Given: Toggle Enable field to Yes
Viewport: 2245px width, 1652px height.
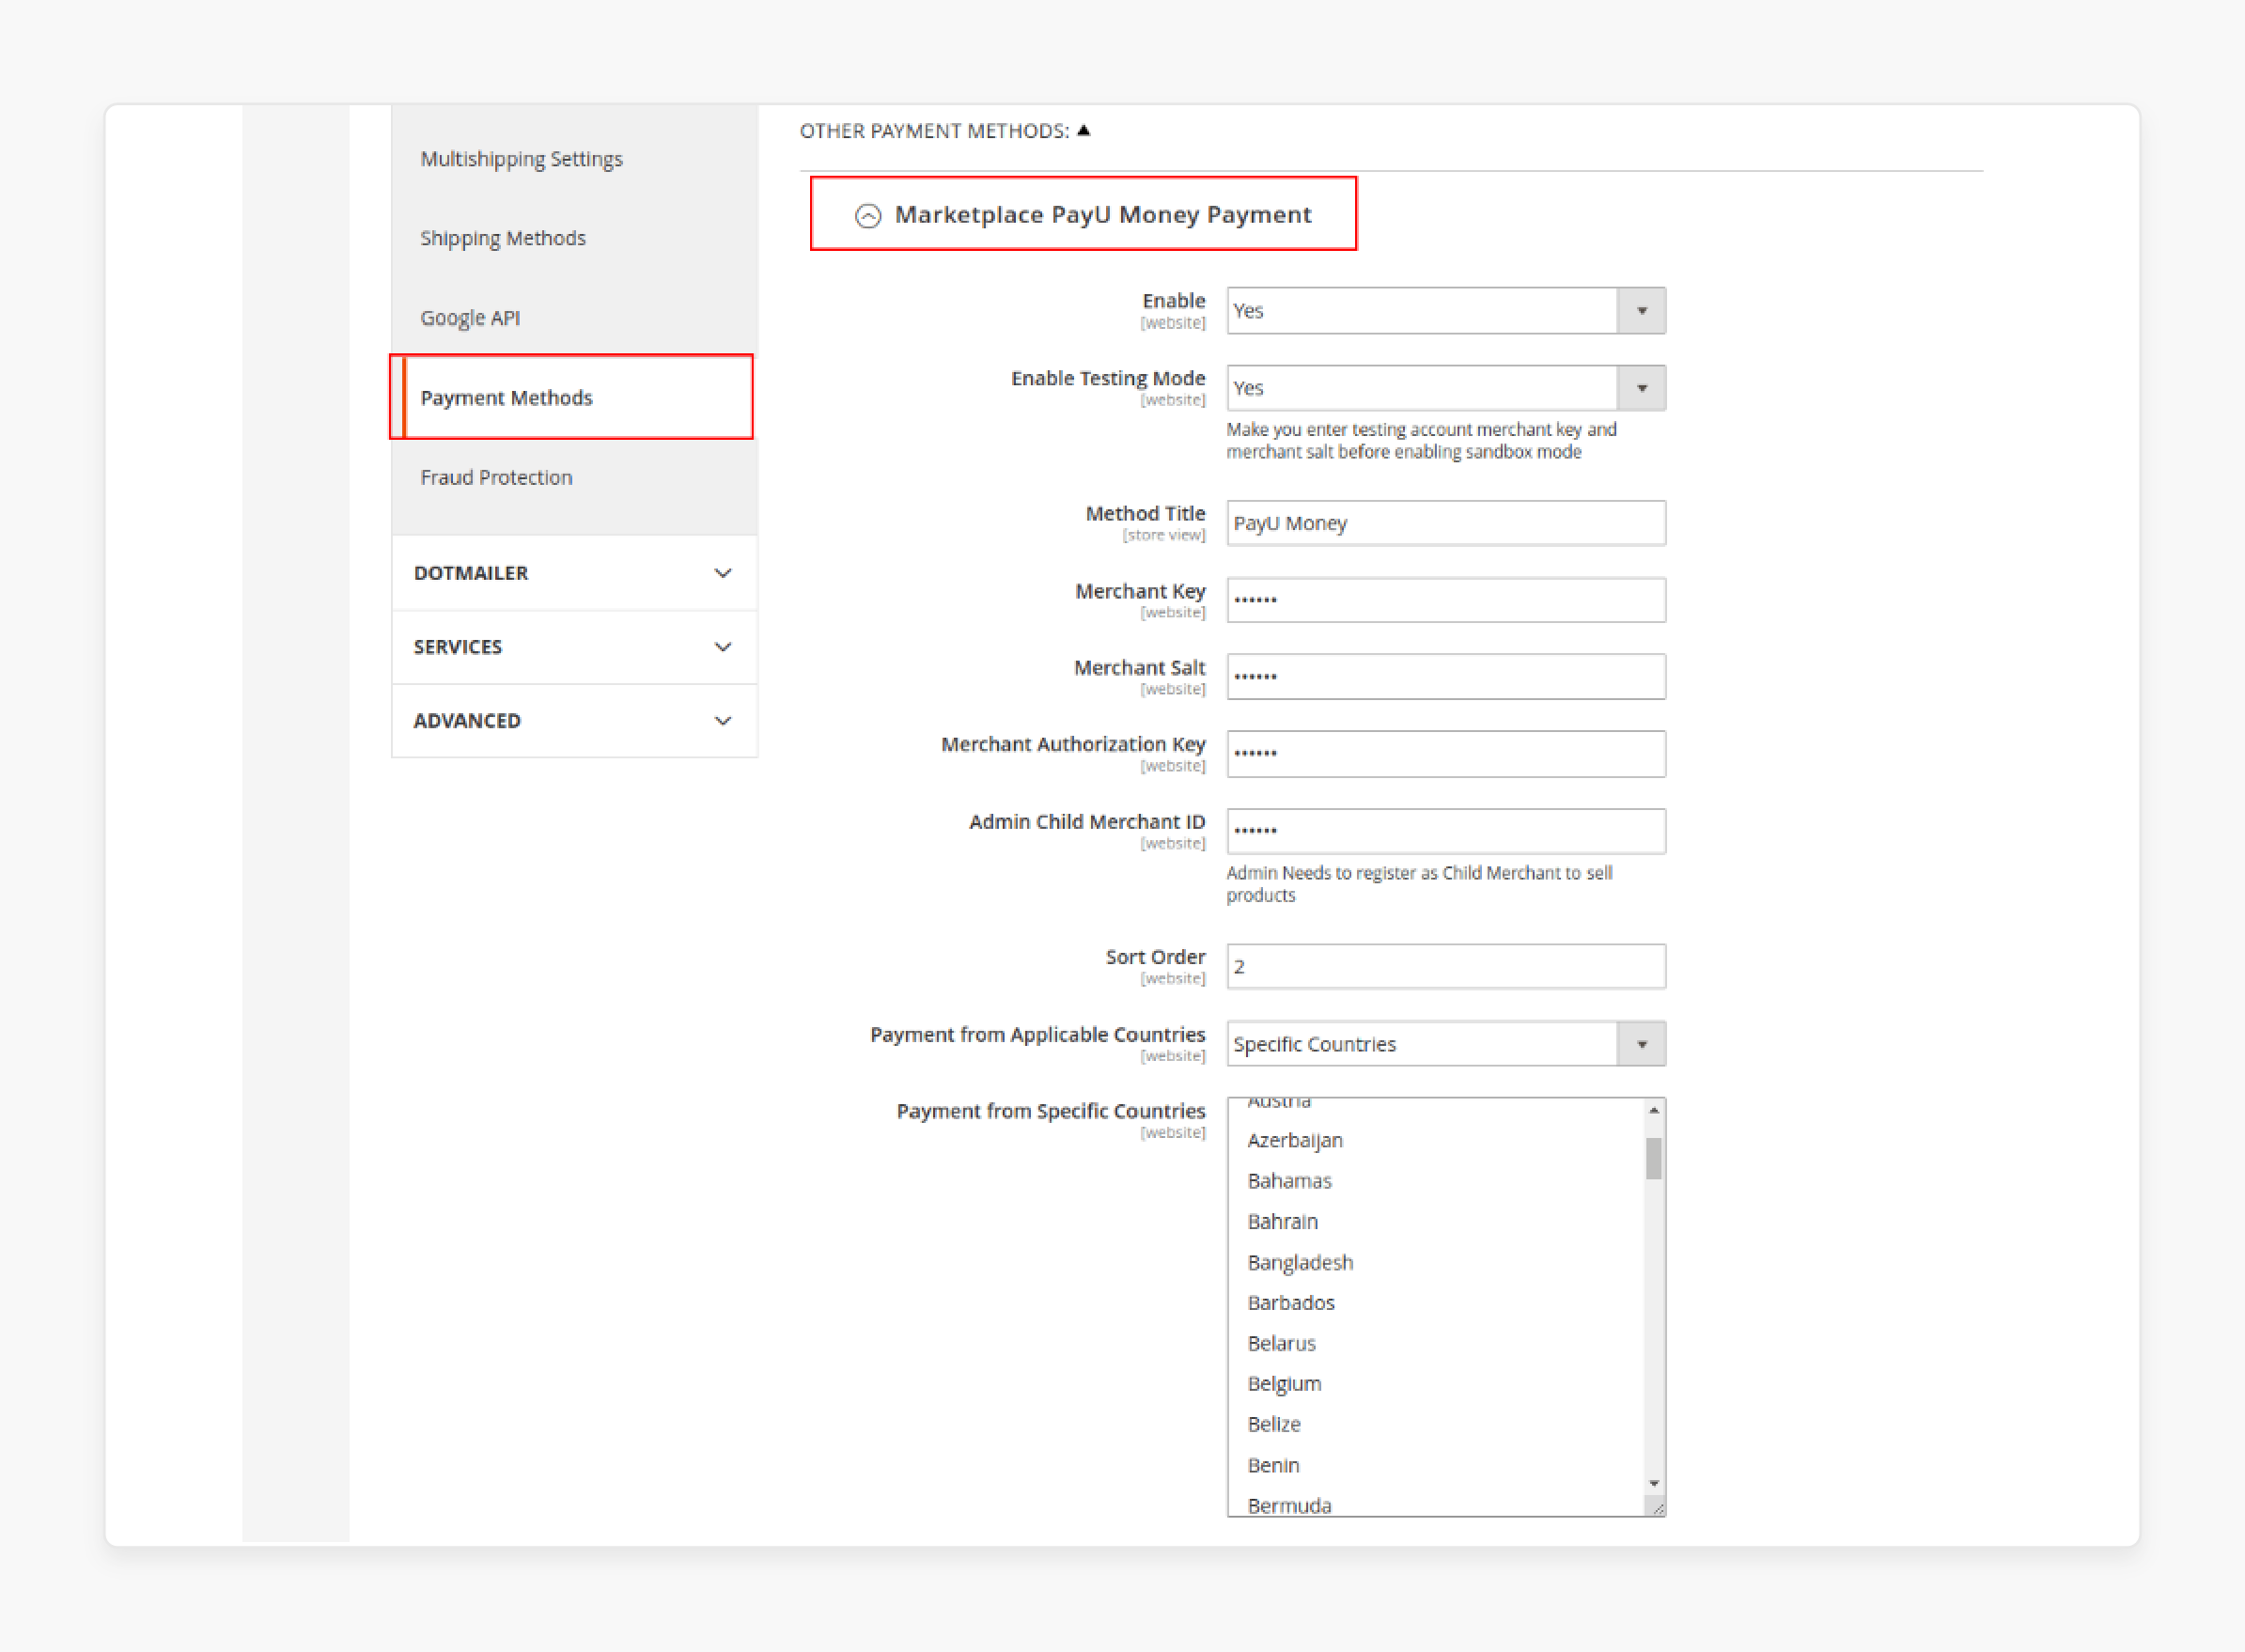Looking at the screenshot, I should 1443,310.
